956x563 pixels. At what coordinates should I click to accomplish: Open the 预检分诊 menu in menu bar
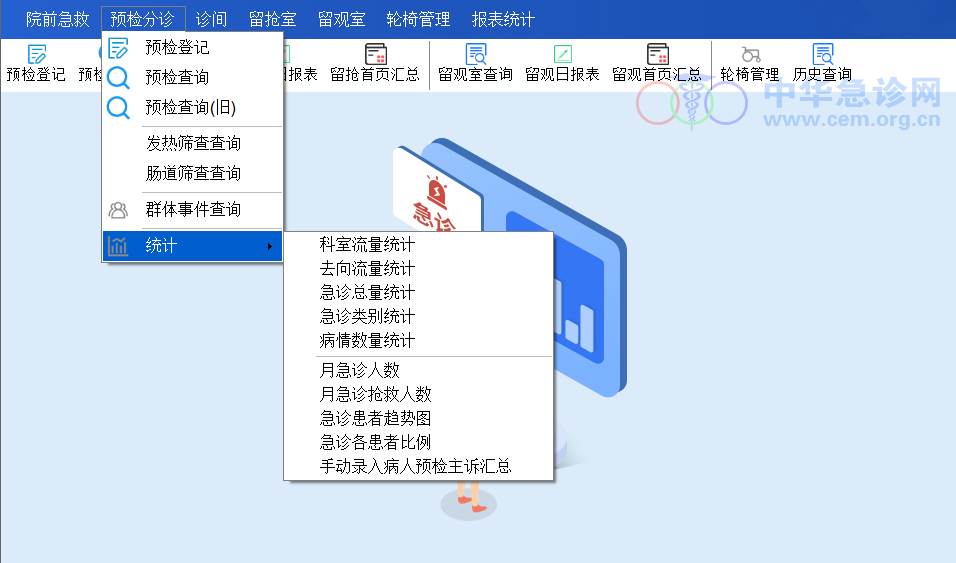[142, 19]
